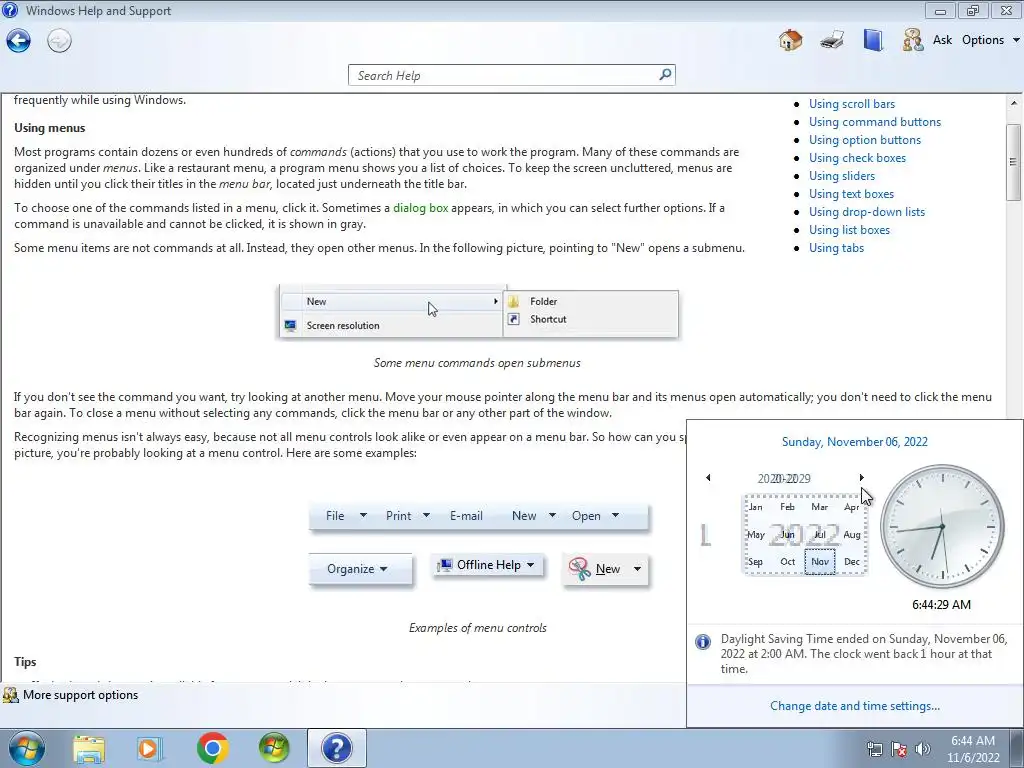This screenshot has height=768, width=1024.
Task: Click the green Windows logo taskbar icon
Action: pos(273,748)
